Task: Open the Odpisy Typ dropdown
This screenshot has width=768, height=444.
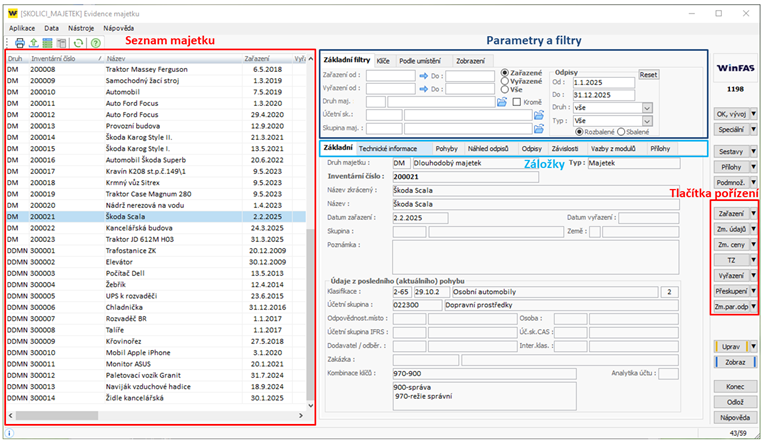Action: [647, 121]
